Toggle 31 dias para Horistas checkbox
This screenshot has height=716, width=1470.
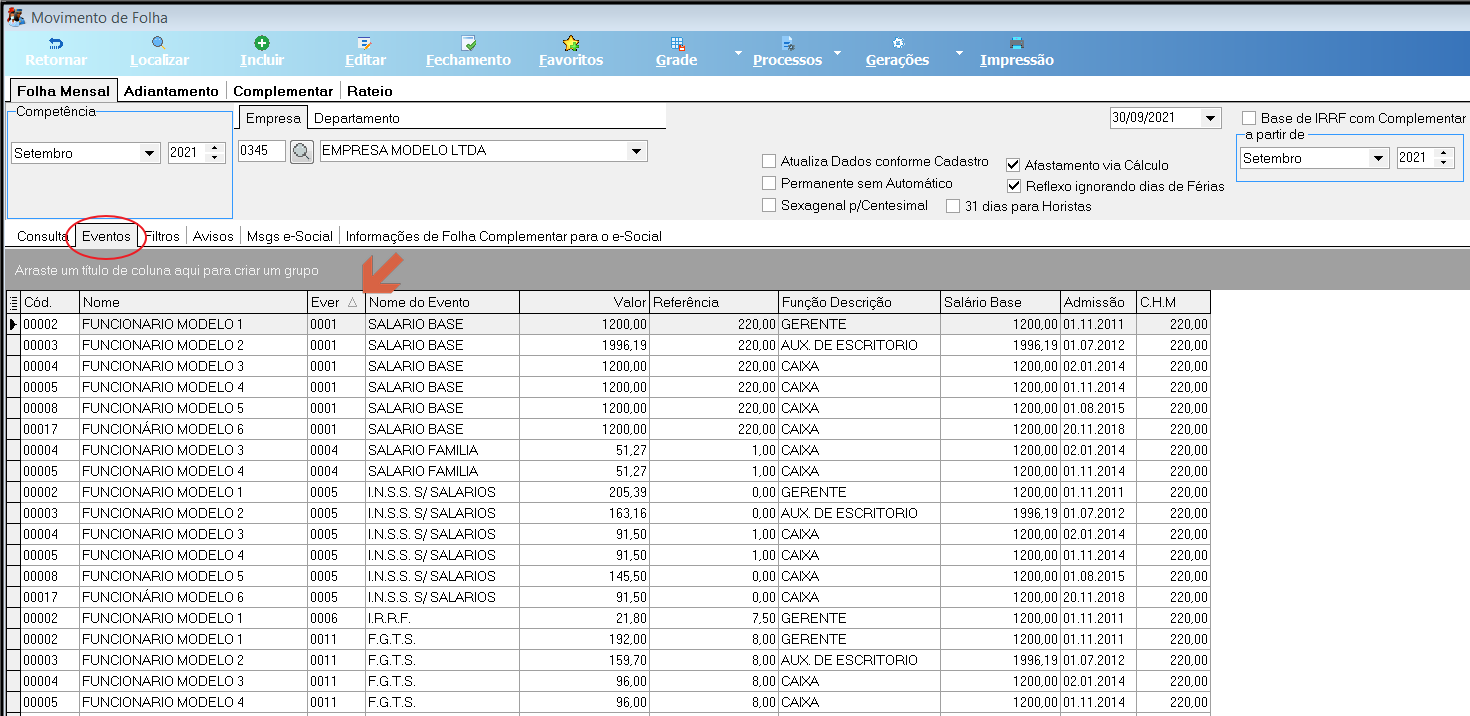point(953,206)
